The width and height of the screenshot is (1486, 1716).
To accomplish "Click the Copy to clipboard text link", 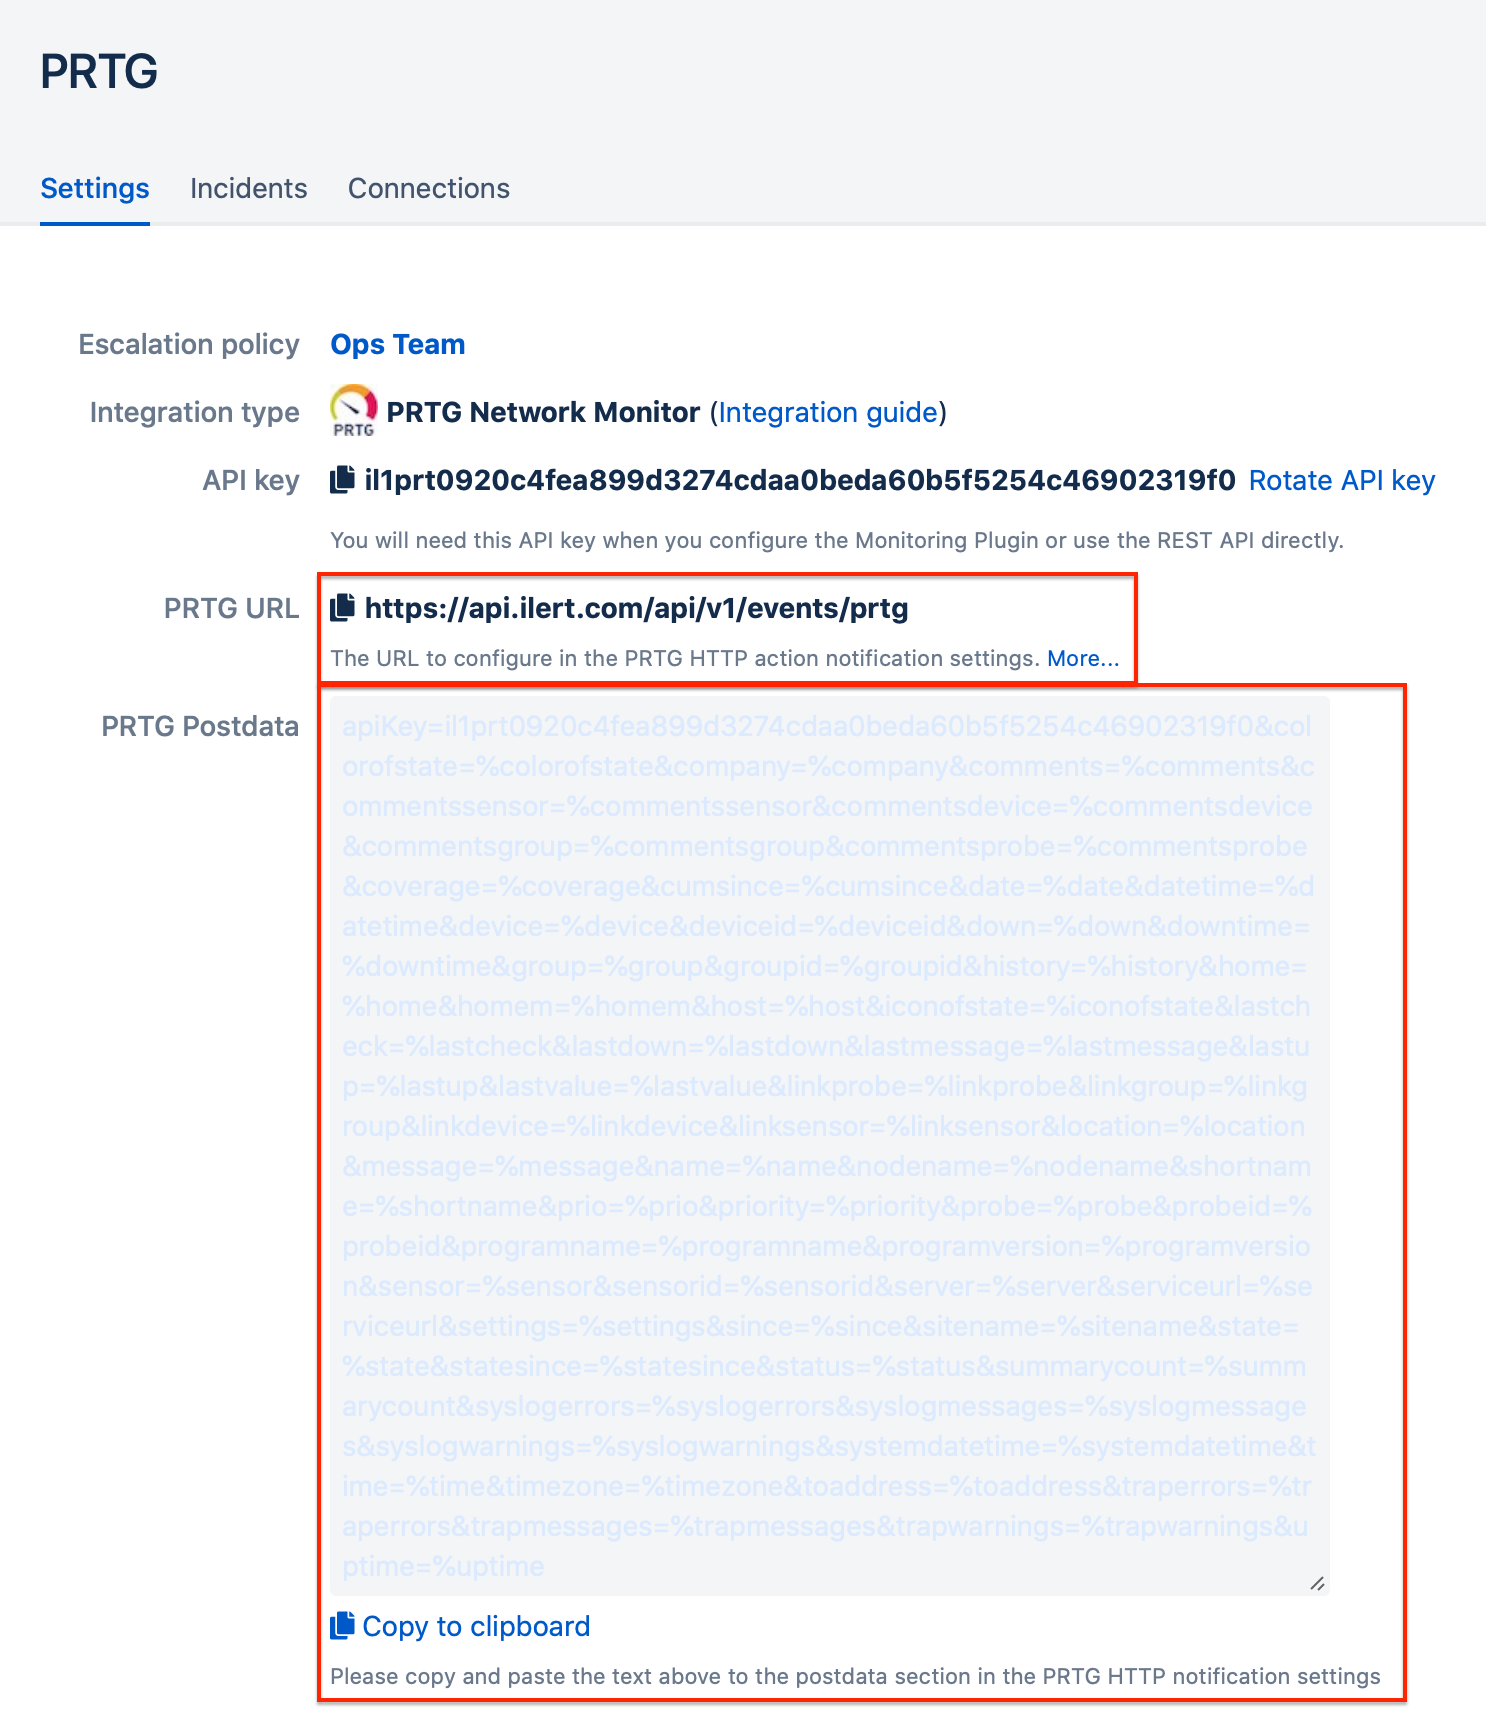I will click(x=476, y=1626).
